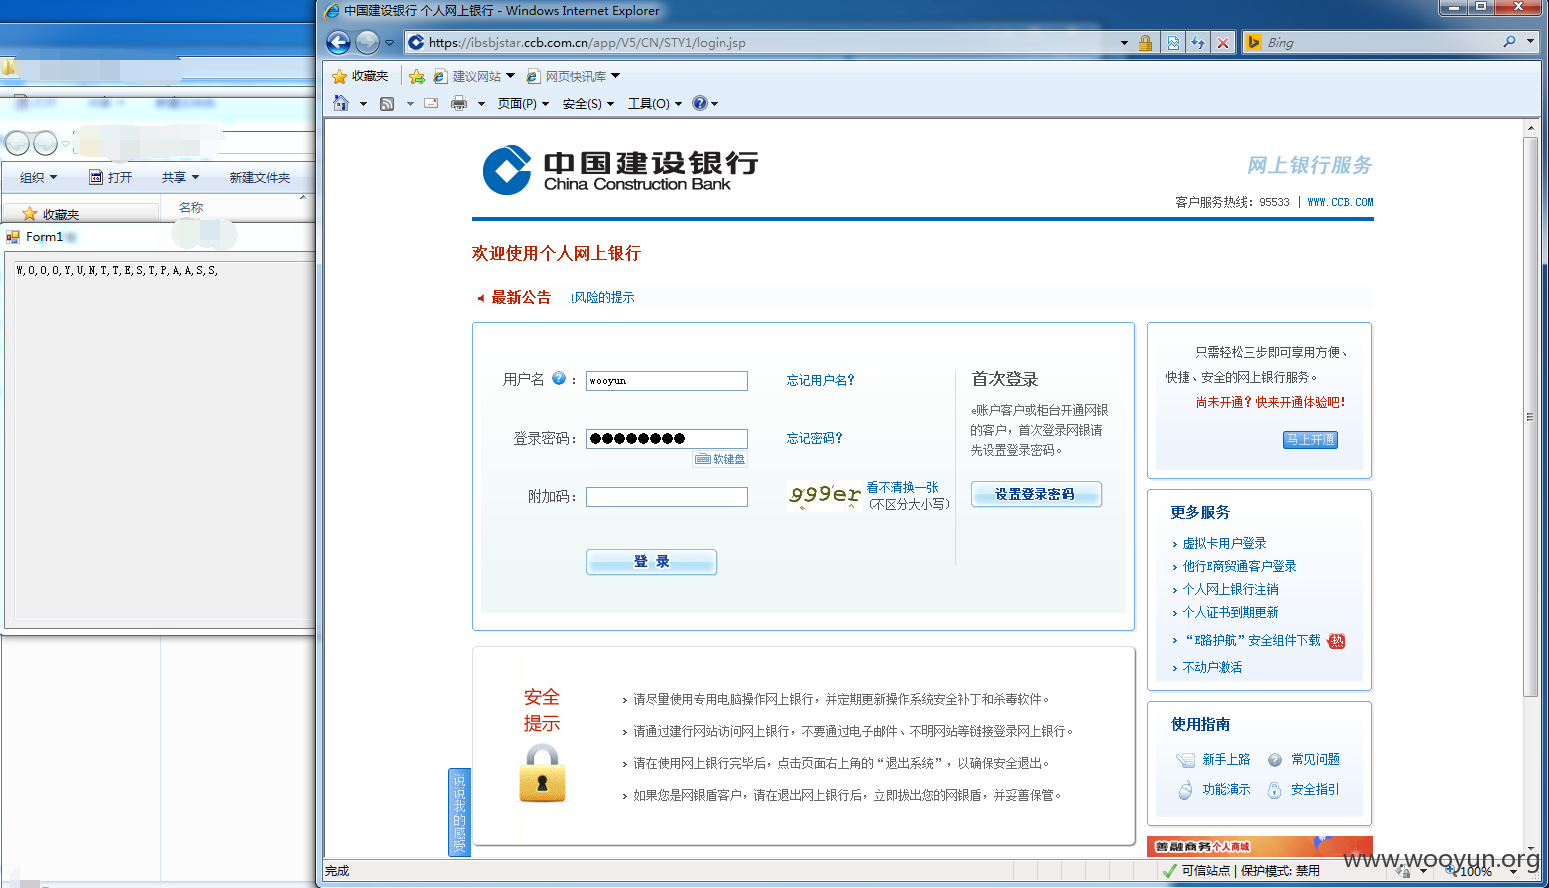The image size is (1549, 888).
Task: Open the 共享 dropdown in Explorer window
Action: click(180, 177)
